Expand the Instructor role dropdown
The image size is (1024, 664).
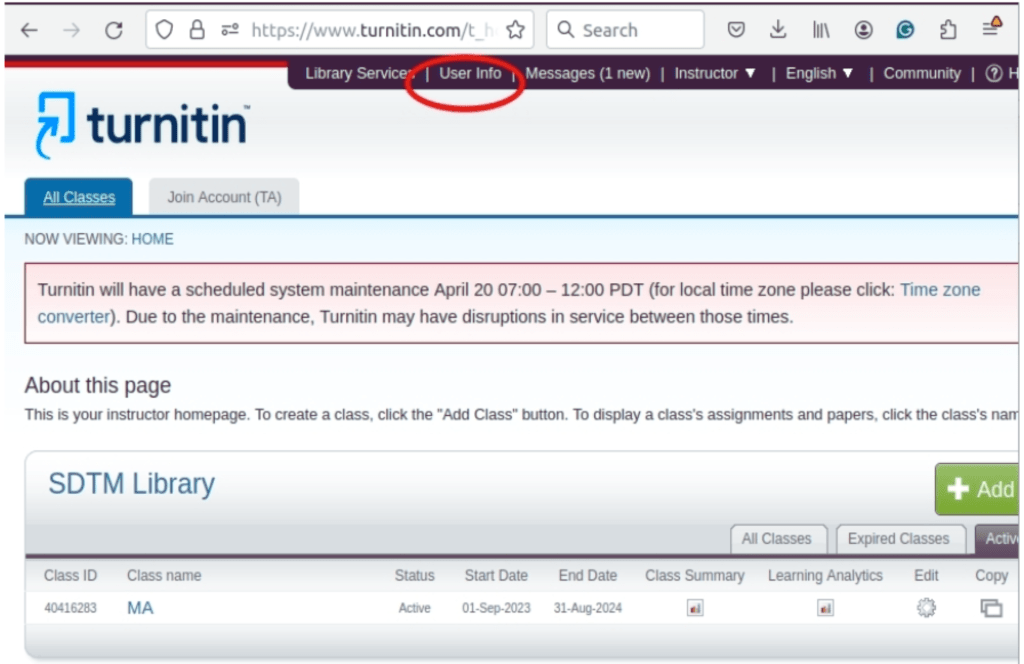715,73
